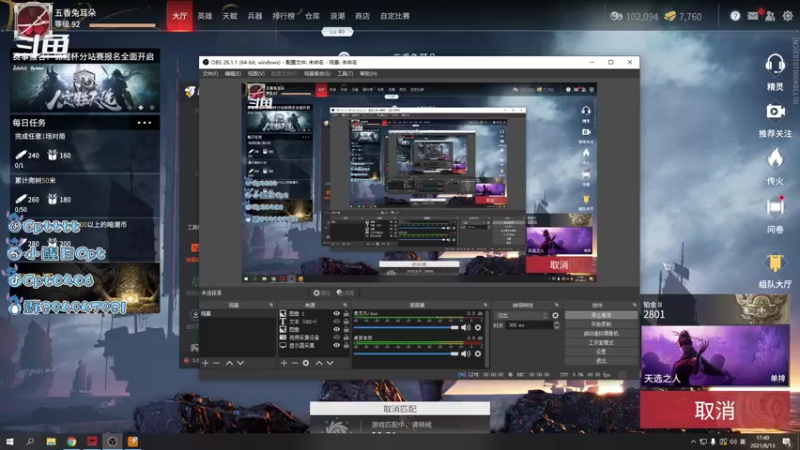The height and width of the screenshot is (450, 800).
Task: Toggle lock on 显示器采集 source
Action: pos(346,345)
